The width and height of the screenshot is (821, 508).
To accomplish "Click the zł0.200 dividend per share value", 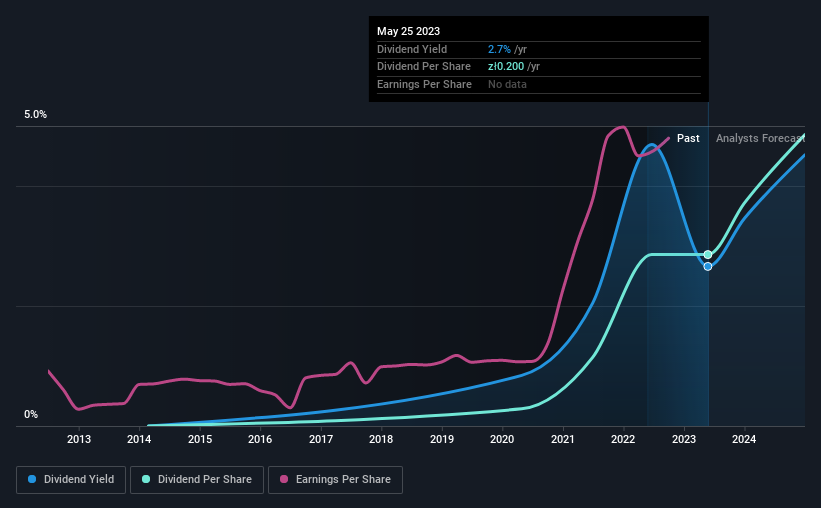I will [x=506, y=67].
